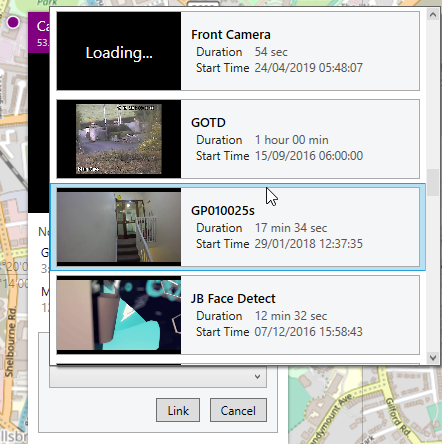Select the GOTD video title
Image resolution: width=442 pixels, height=444 pixels.
pyautogui.click(x=208, y=123)
